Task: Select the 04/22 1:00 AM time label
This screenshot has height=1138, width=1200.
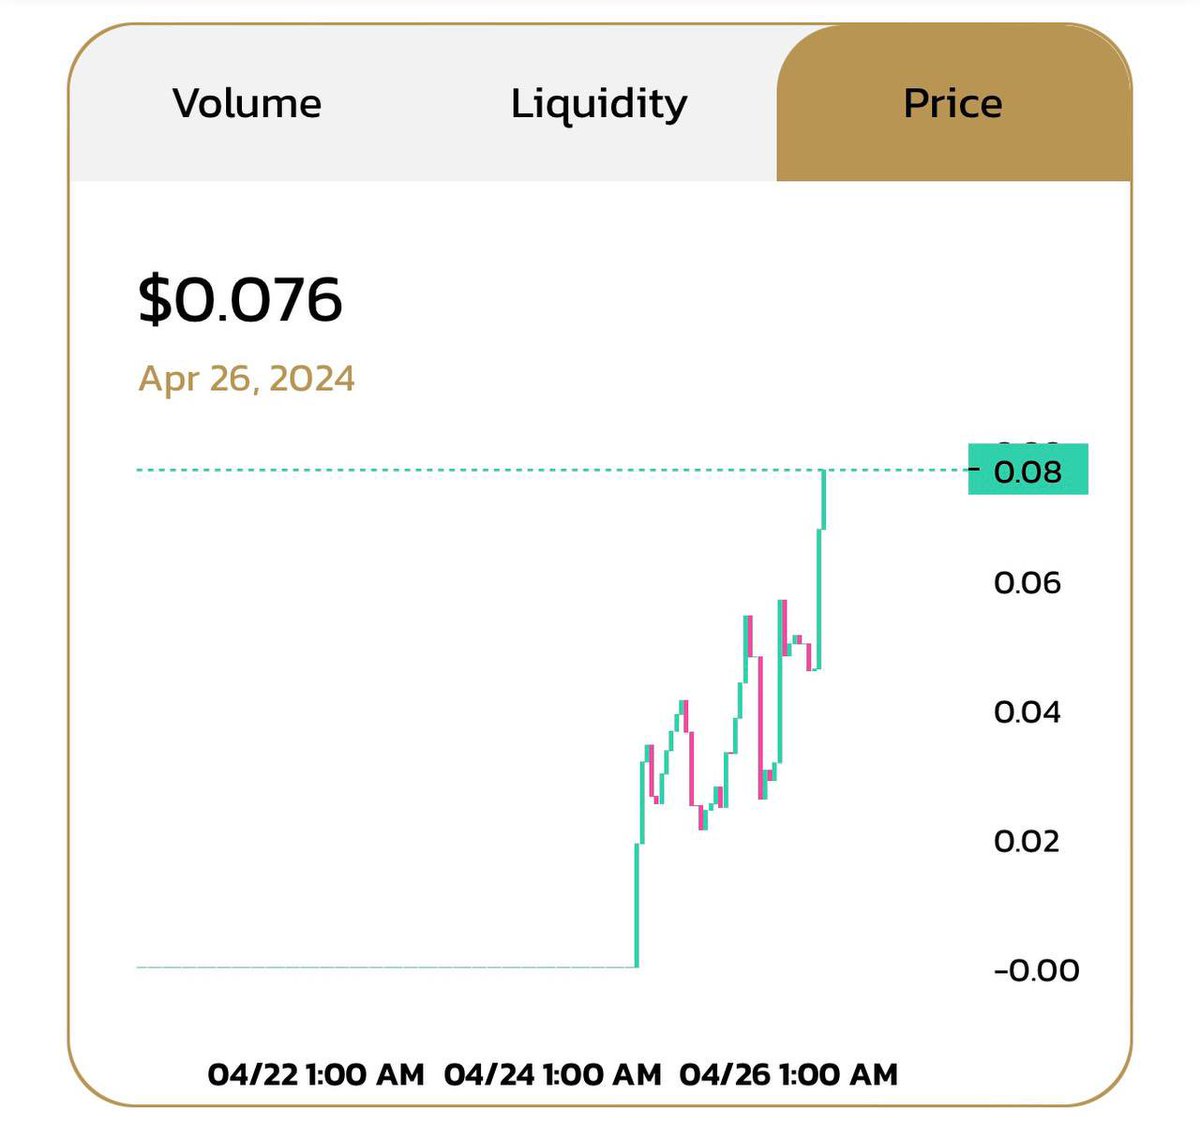Action: coord(316,1075)
